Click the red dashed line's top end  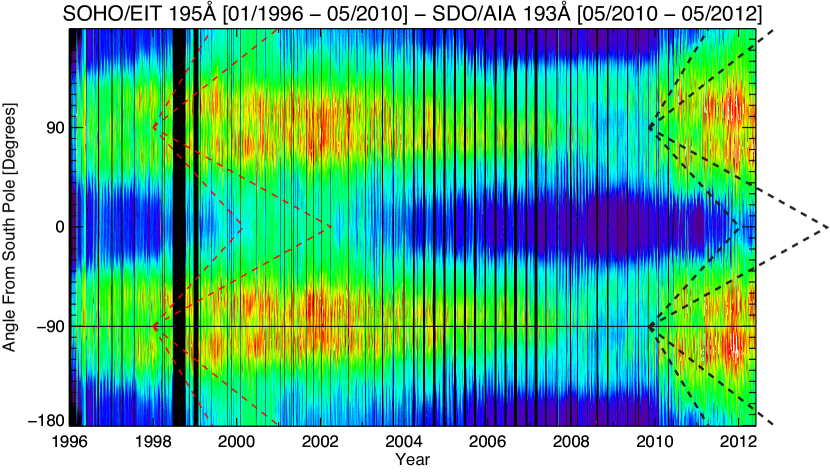point(277,31)
